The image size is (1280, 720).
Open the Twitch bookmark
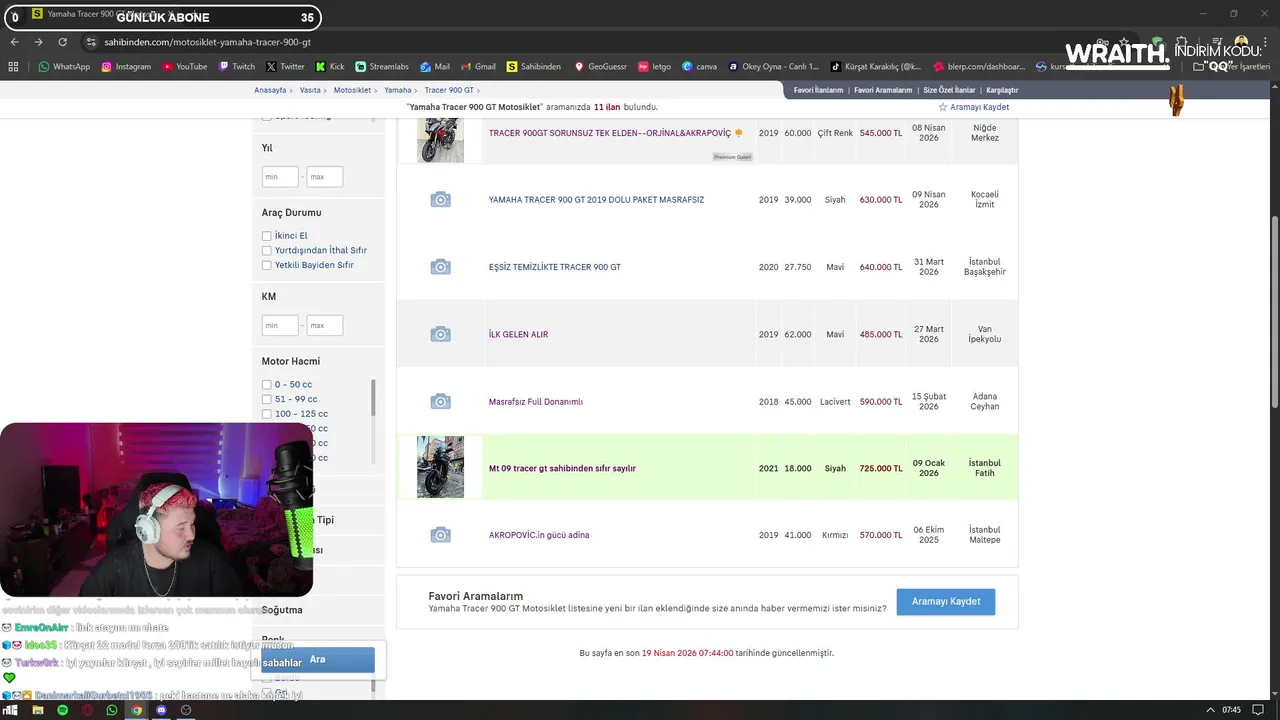tap(236, 66)
